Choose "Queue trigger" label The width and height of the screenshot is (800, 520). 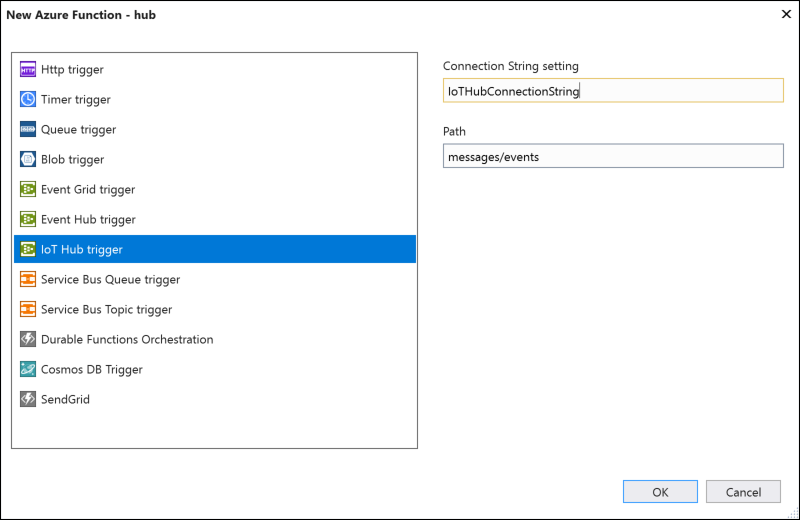click(x=78, y=130)
